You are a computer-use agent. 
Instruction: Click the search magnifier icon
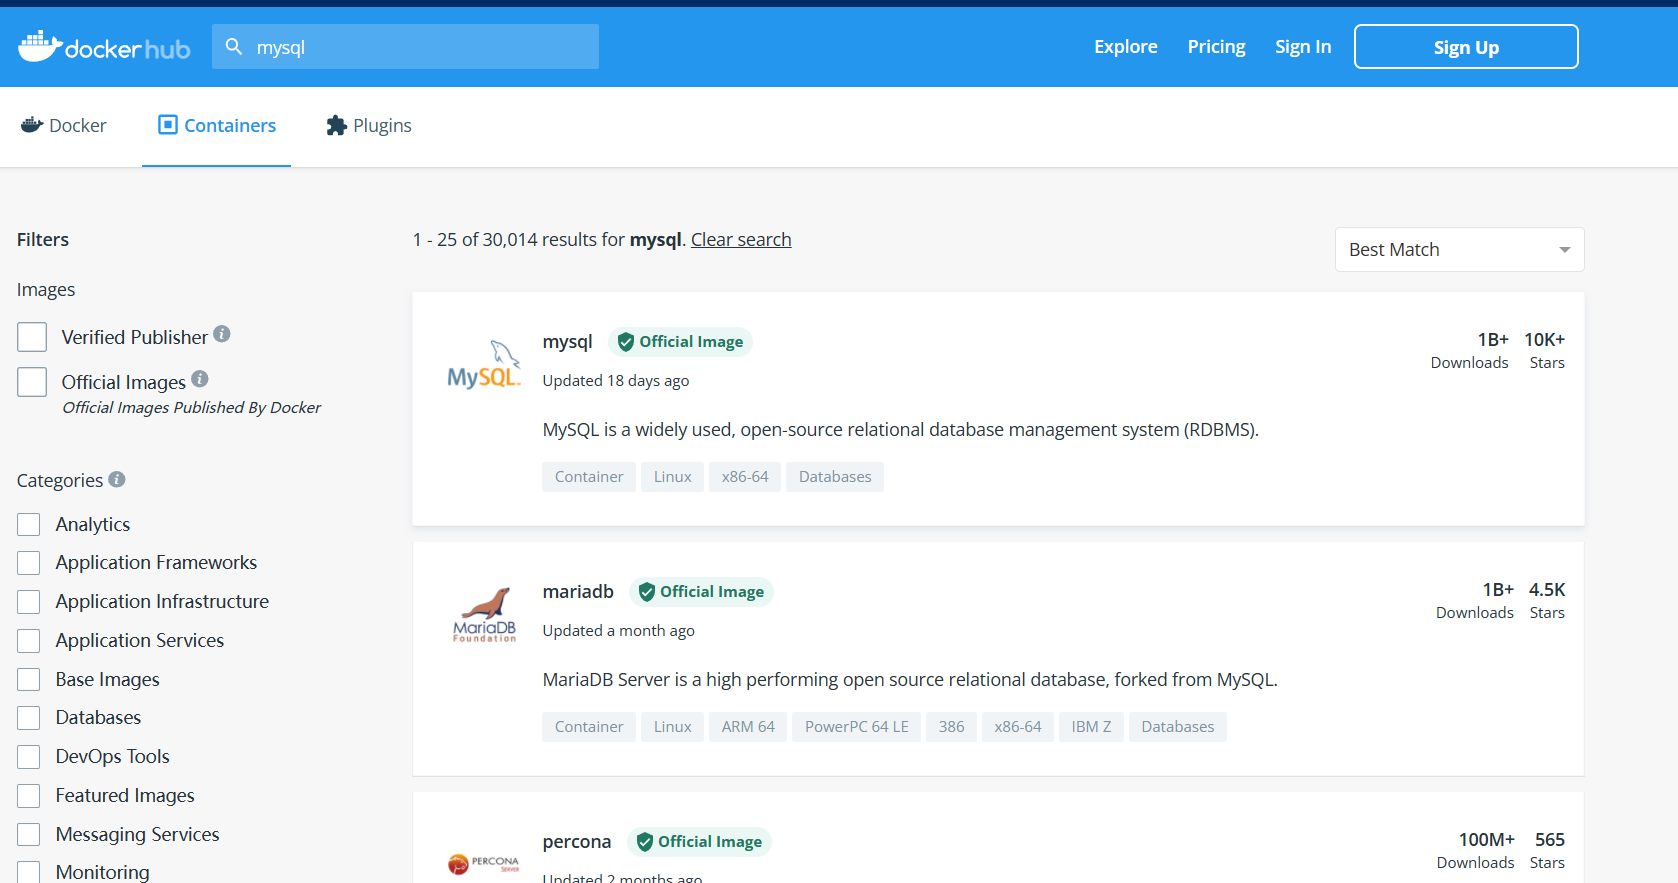(x=234, y=46)
